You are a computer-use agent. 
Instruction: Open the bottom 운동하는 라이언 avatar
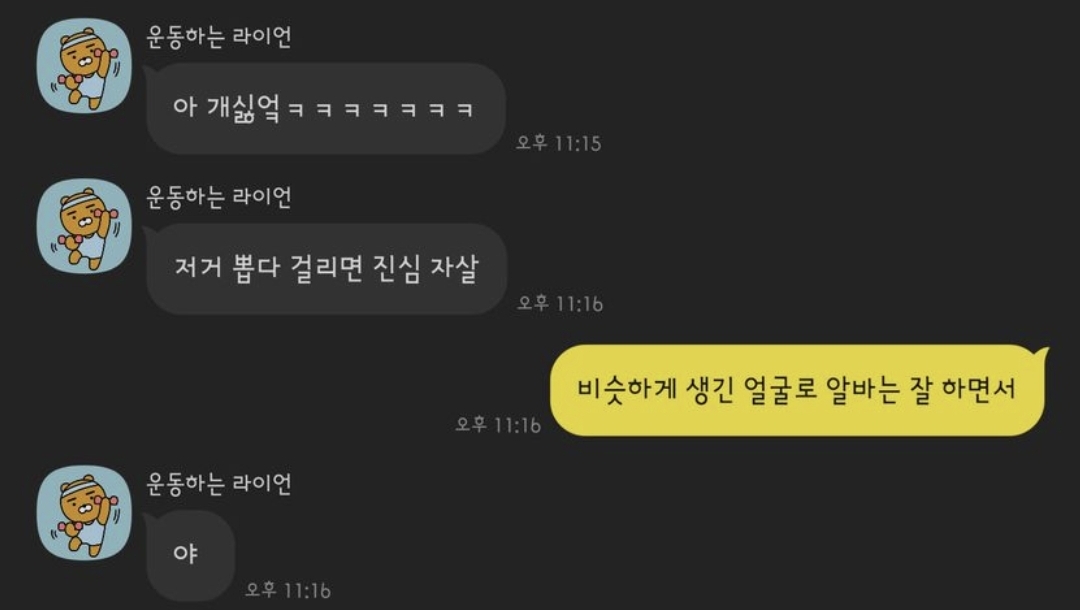point(84,512)
